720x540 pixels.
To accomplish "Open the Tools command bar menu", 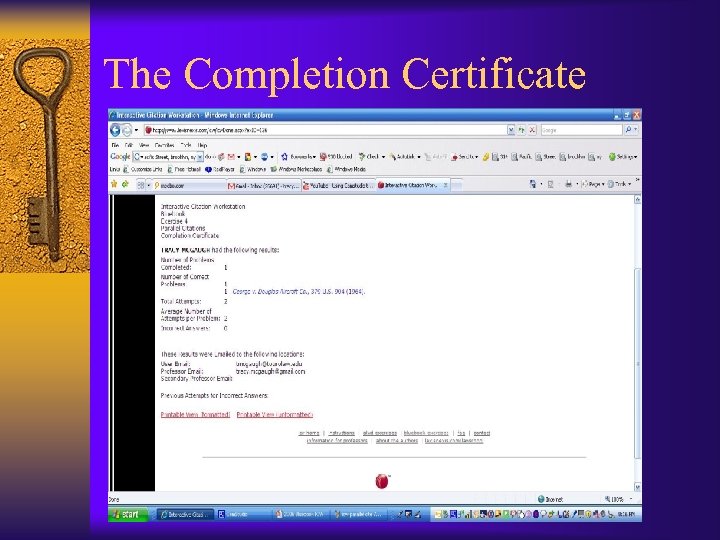I will click(619, 184).
